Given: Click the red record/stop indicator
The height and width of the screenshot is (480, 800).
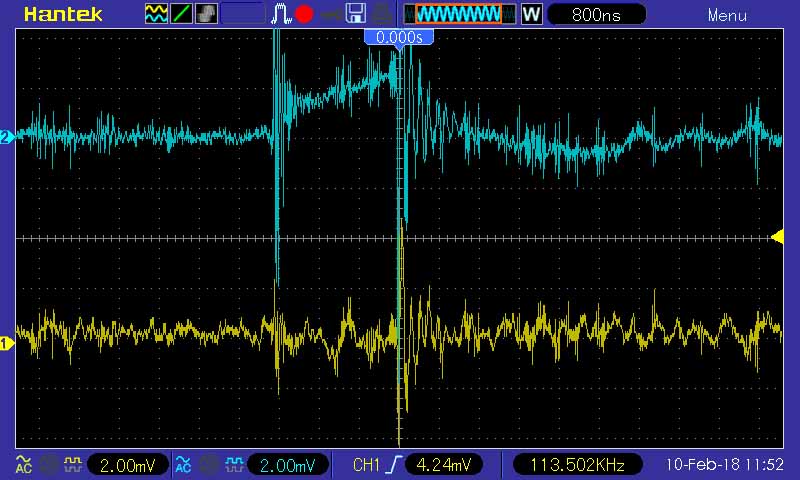Looking at the screenshot, I should coord(304,14).
